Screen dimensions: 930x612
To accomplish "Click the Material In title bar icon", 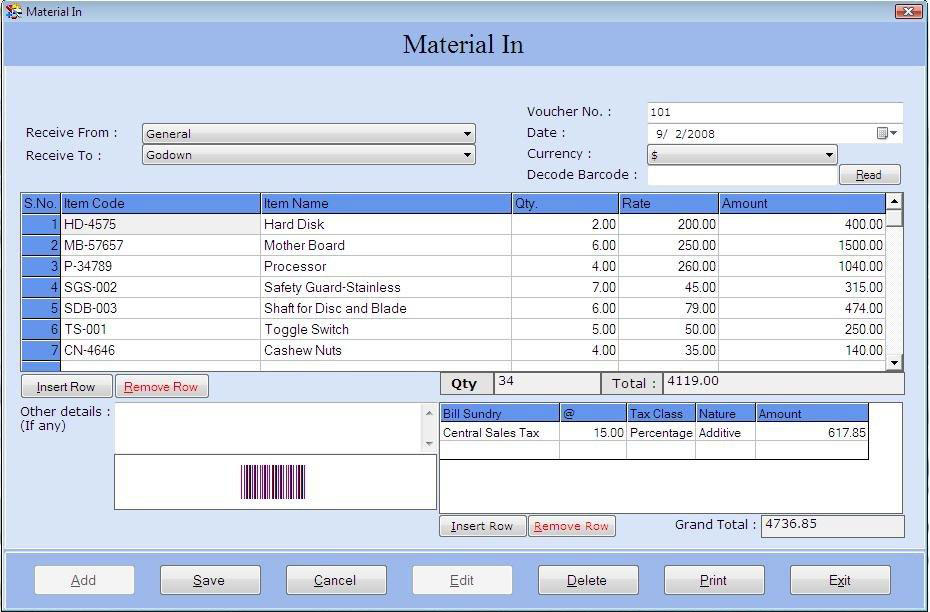I will 15,11.
